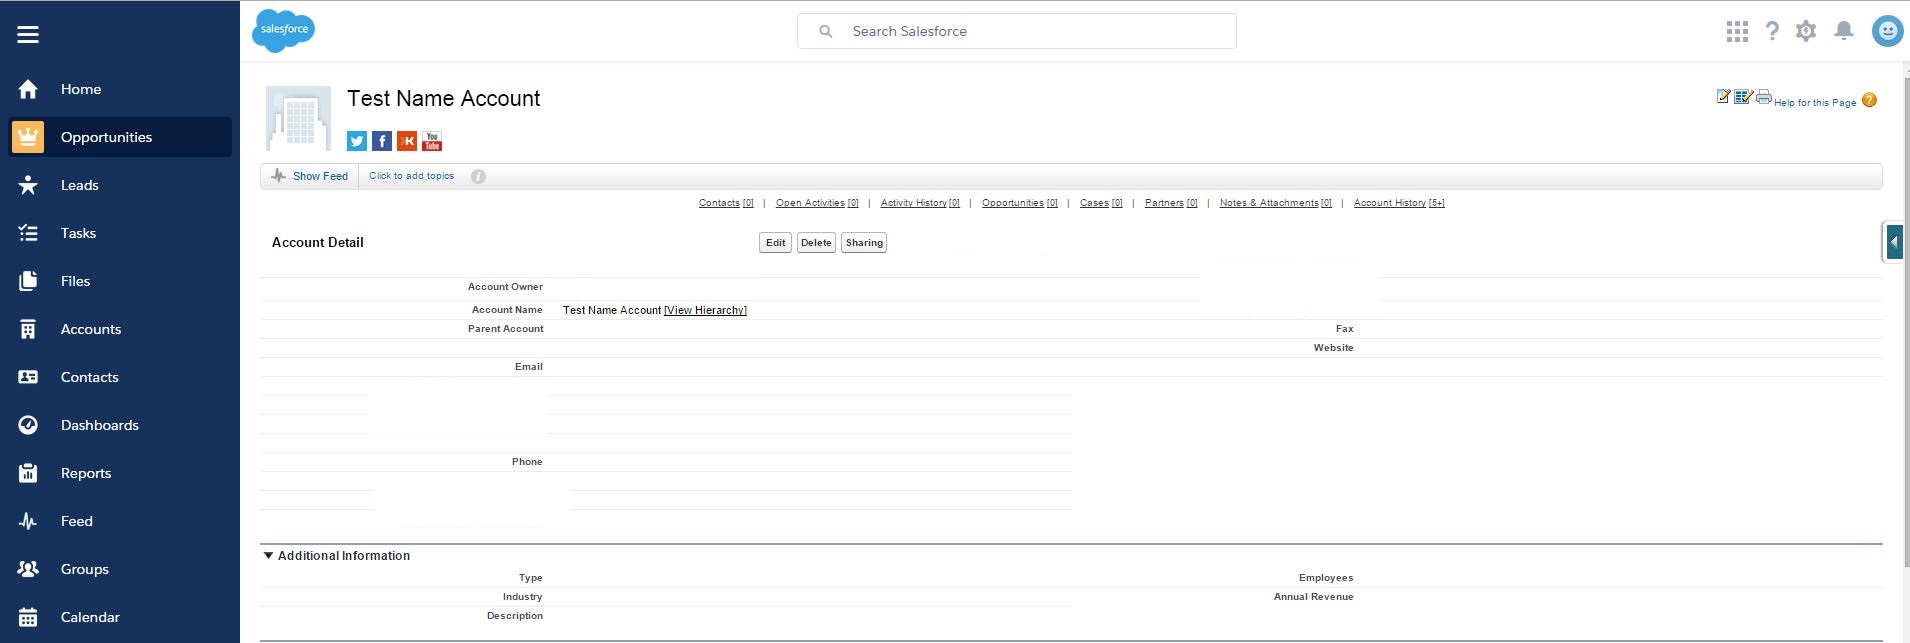The width and height of the screenshot is (1910, 643).
Task: Collapse the Additional Information section
Action: pyautogui.click(x=268, y=555)
